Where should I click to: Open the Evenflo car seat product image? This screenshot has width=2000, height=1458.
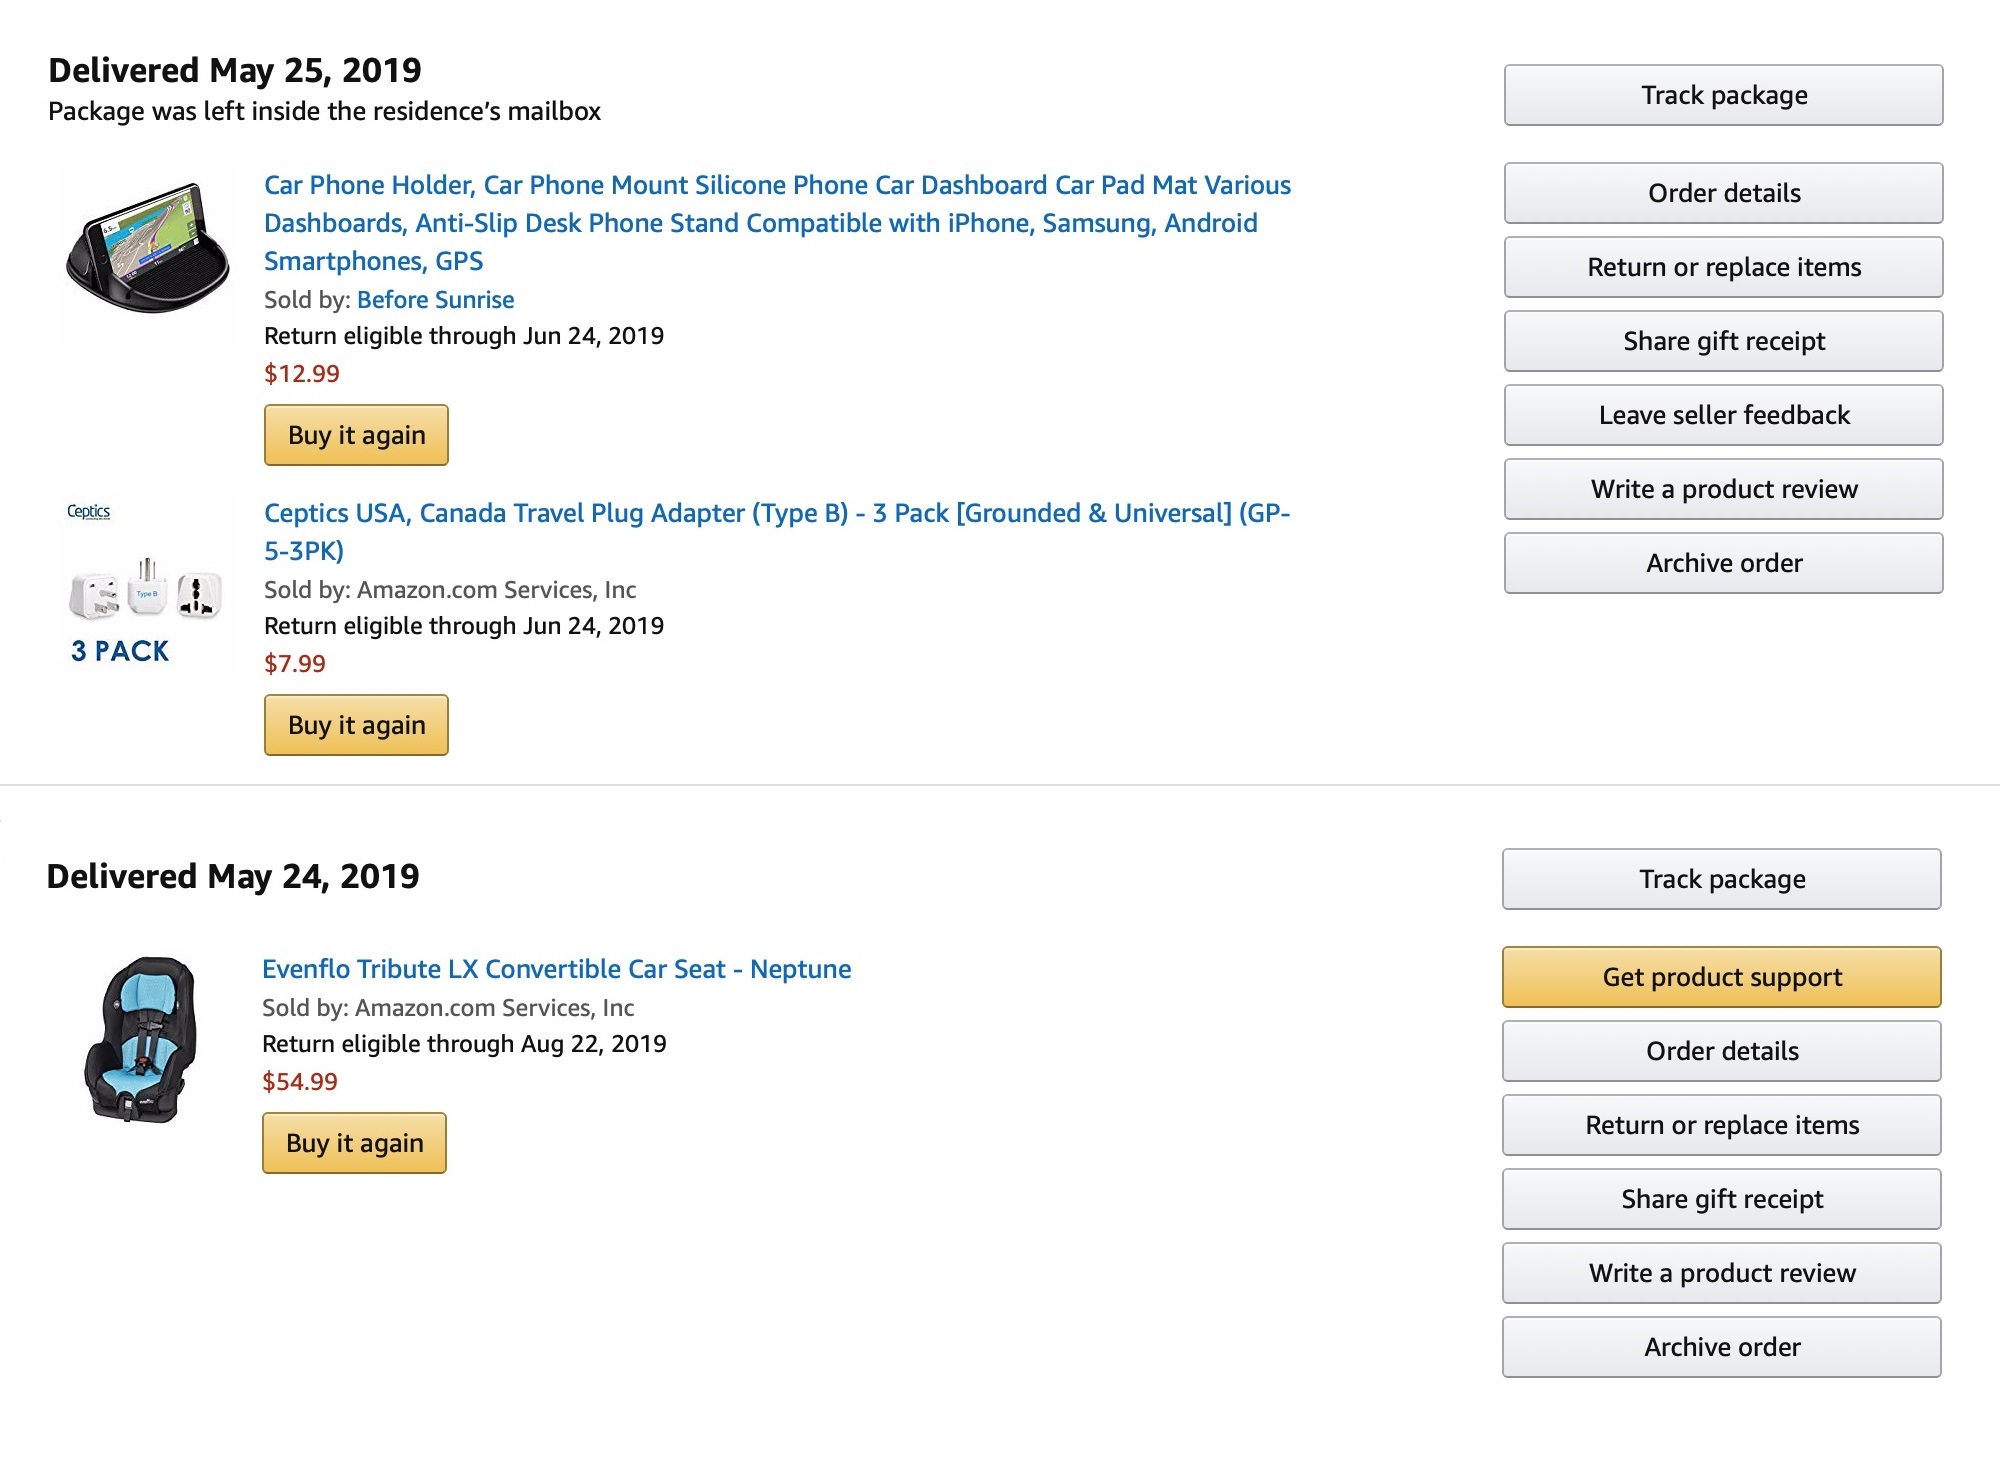pyautogui.click(x=142, y=1040)
